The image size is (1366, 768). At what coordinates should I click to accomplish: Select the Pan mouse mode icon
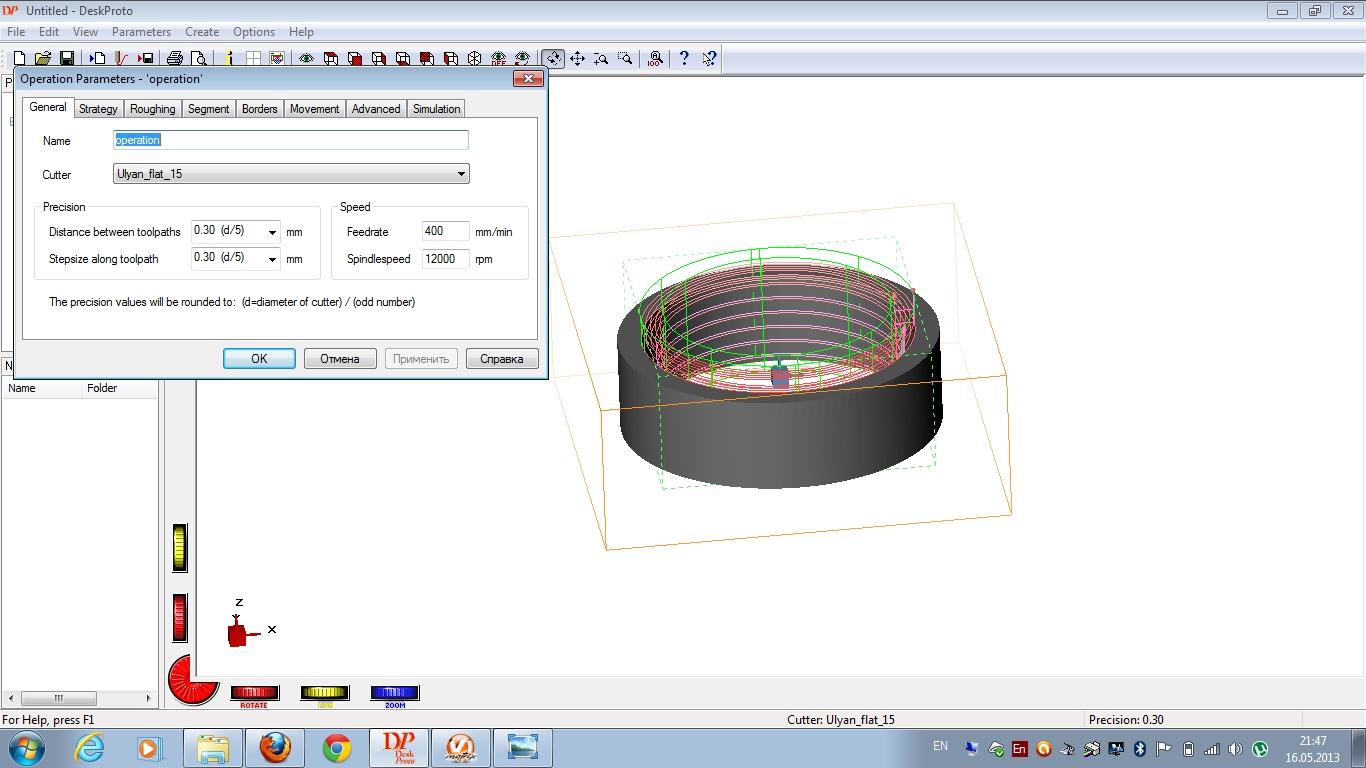[x=577, y=59]
